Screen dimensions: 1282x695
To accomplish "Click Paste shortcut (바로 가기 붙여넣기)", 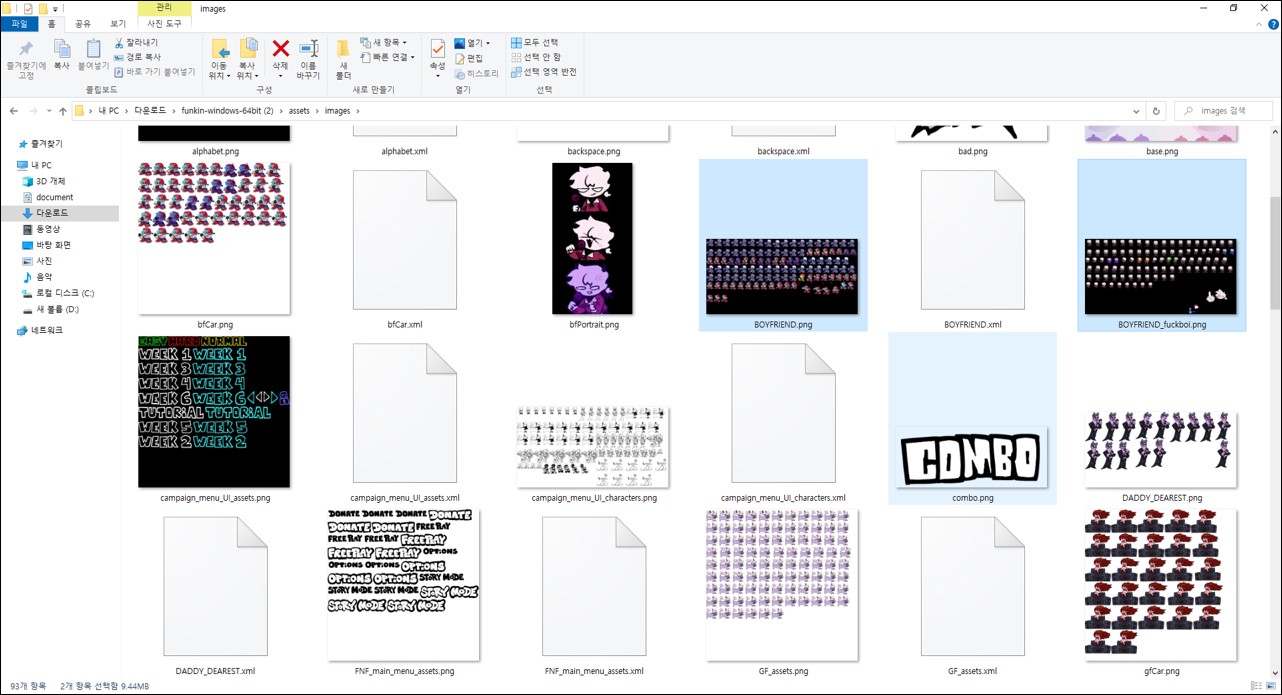I will [154, 72].
